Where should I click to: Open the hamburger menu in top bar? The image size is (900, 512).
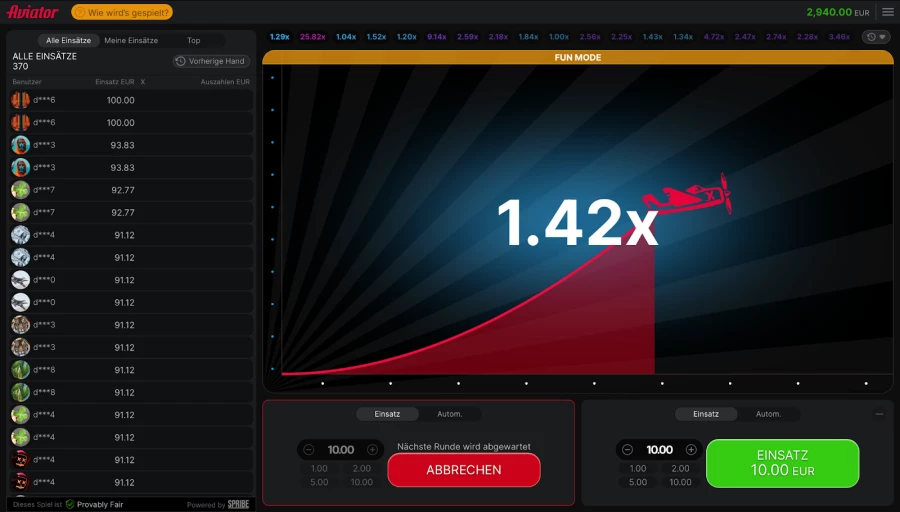pos(887,12)
